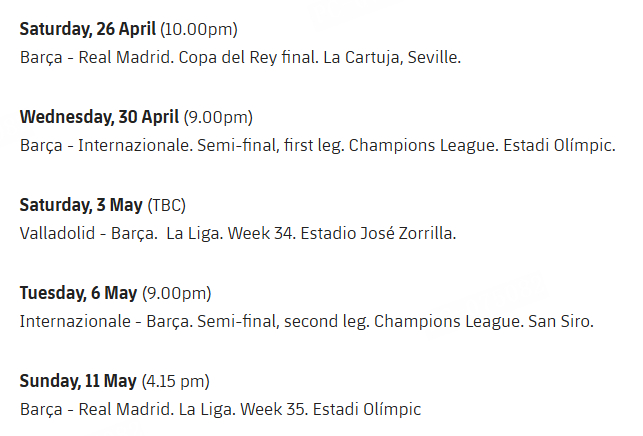Click the Internazionale - Barça second leg line

click(307, 321)
